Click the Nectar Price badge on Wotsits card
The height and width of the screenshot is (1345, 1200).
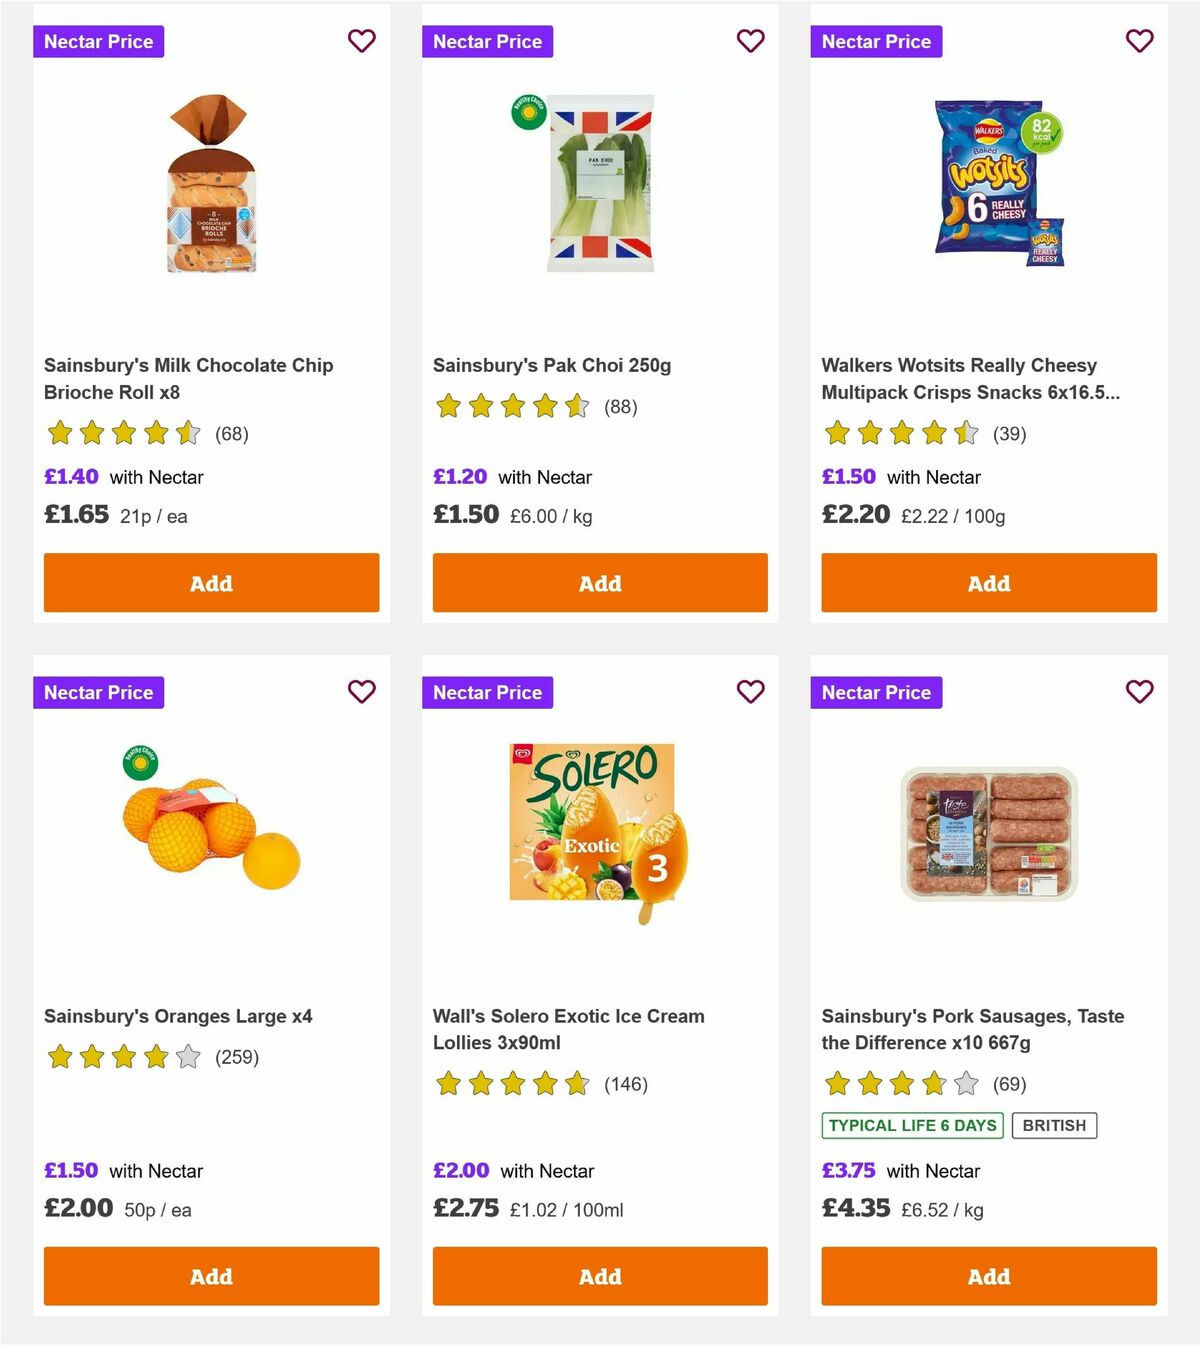[875, 41]
